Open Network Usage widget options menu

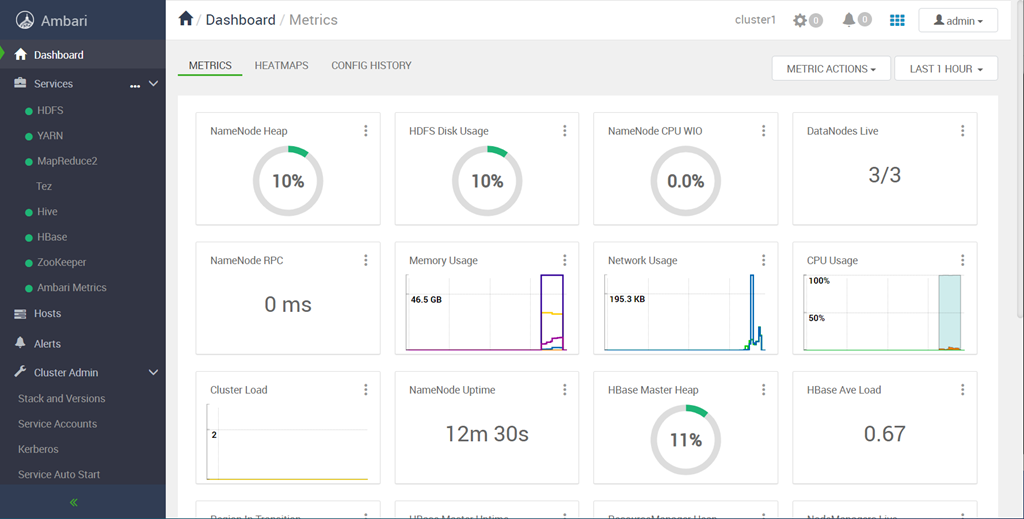[763, 260]
